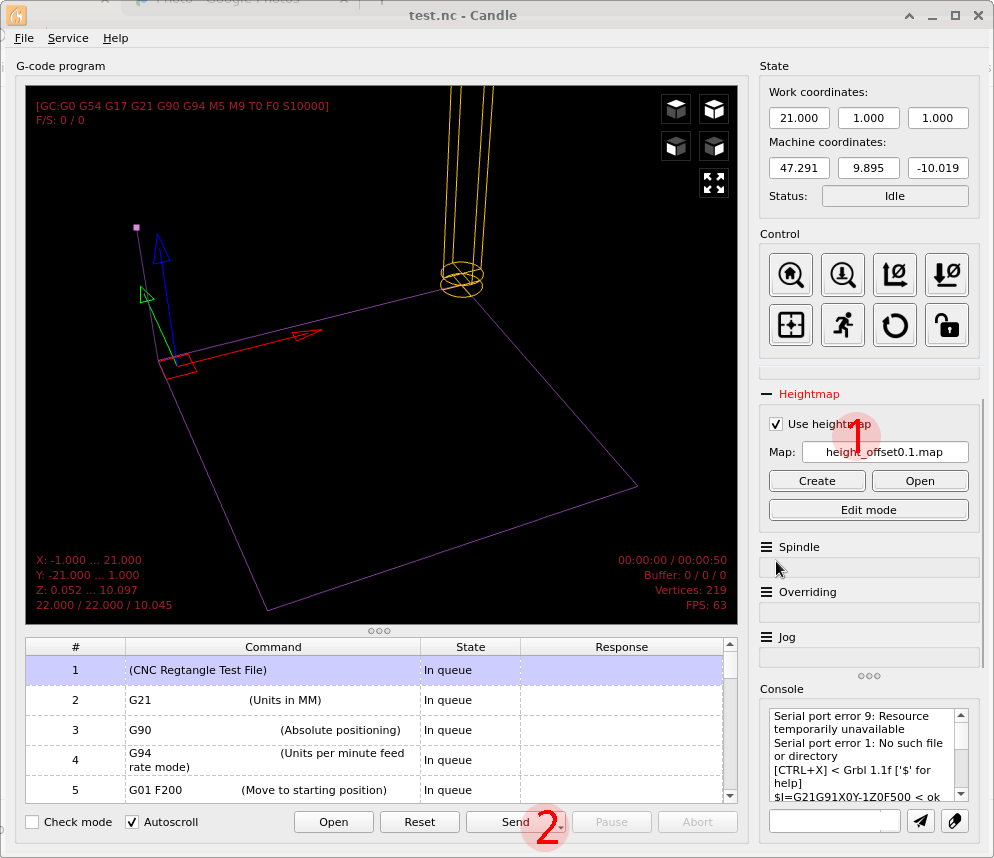Click the restore origin crosshair icon
The width and height of the screenshot is (994, 858).
[791, 325]
